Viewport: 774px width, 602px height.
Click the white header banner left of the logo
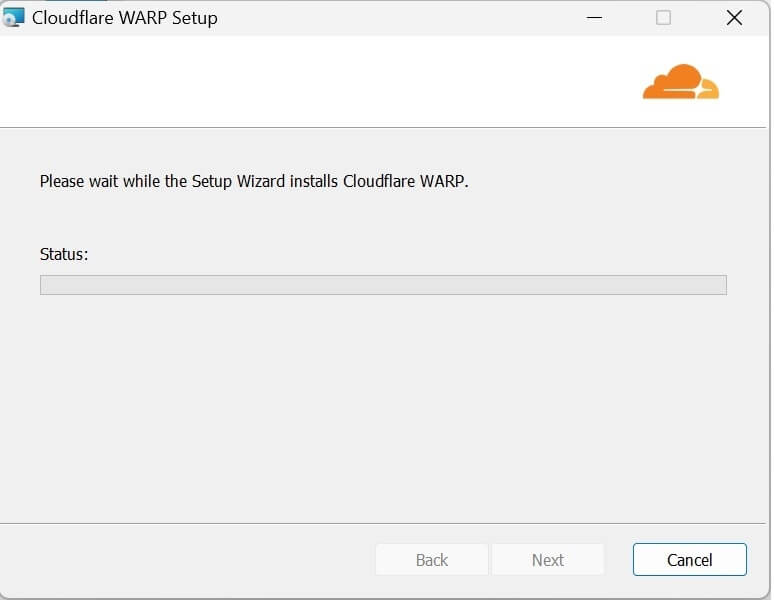click(300, 82)
